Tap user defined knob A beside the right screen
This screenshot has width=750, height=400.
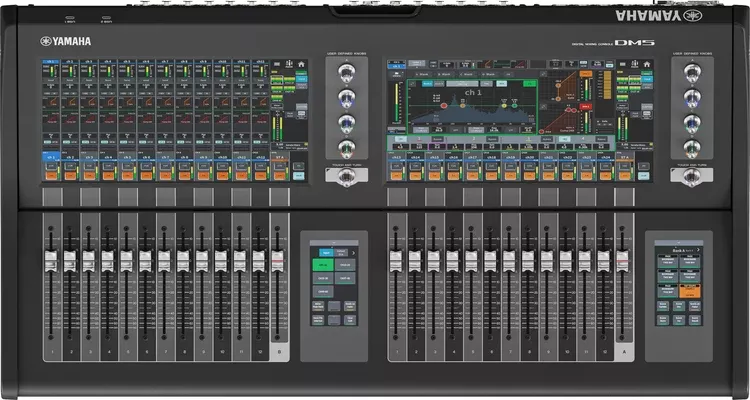692,72
